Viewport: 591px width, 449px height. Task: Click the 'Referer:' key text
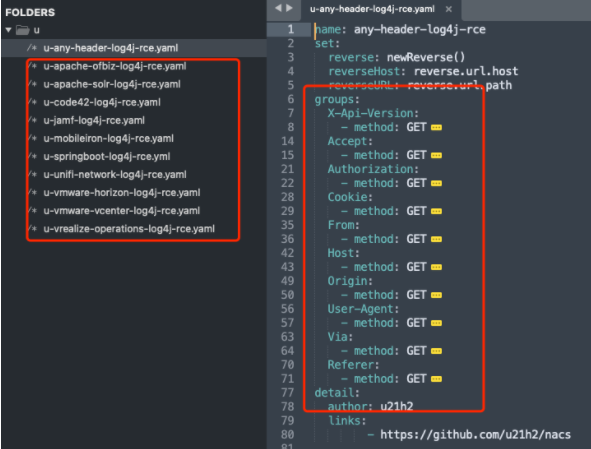pos(353,365)
